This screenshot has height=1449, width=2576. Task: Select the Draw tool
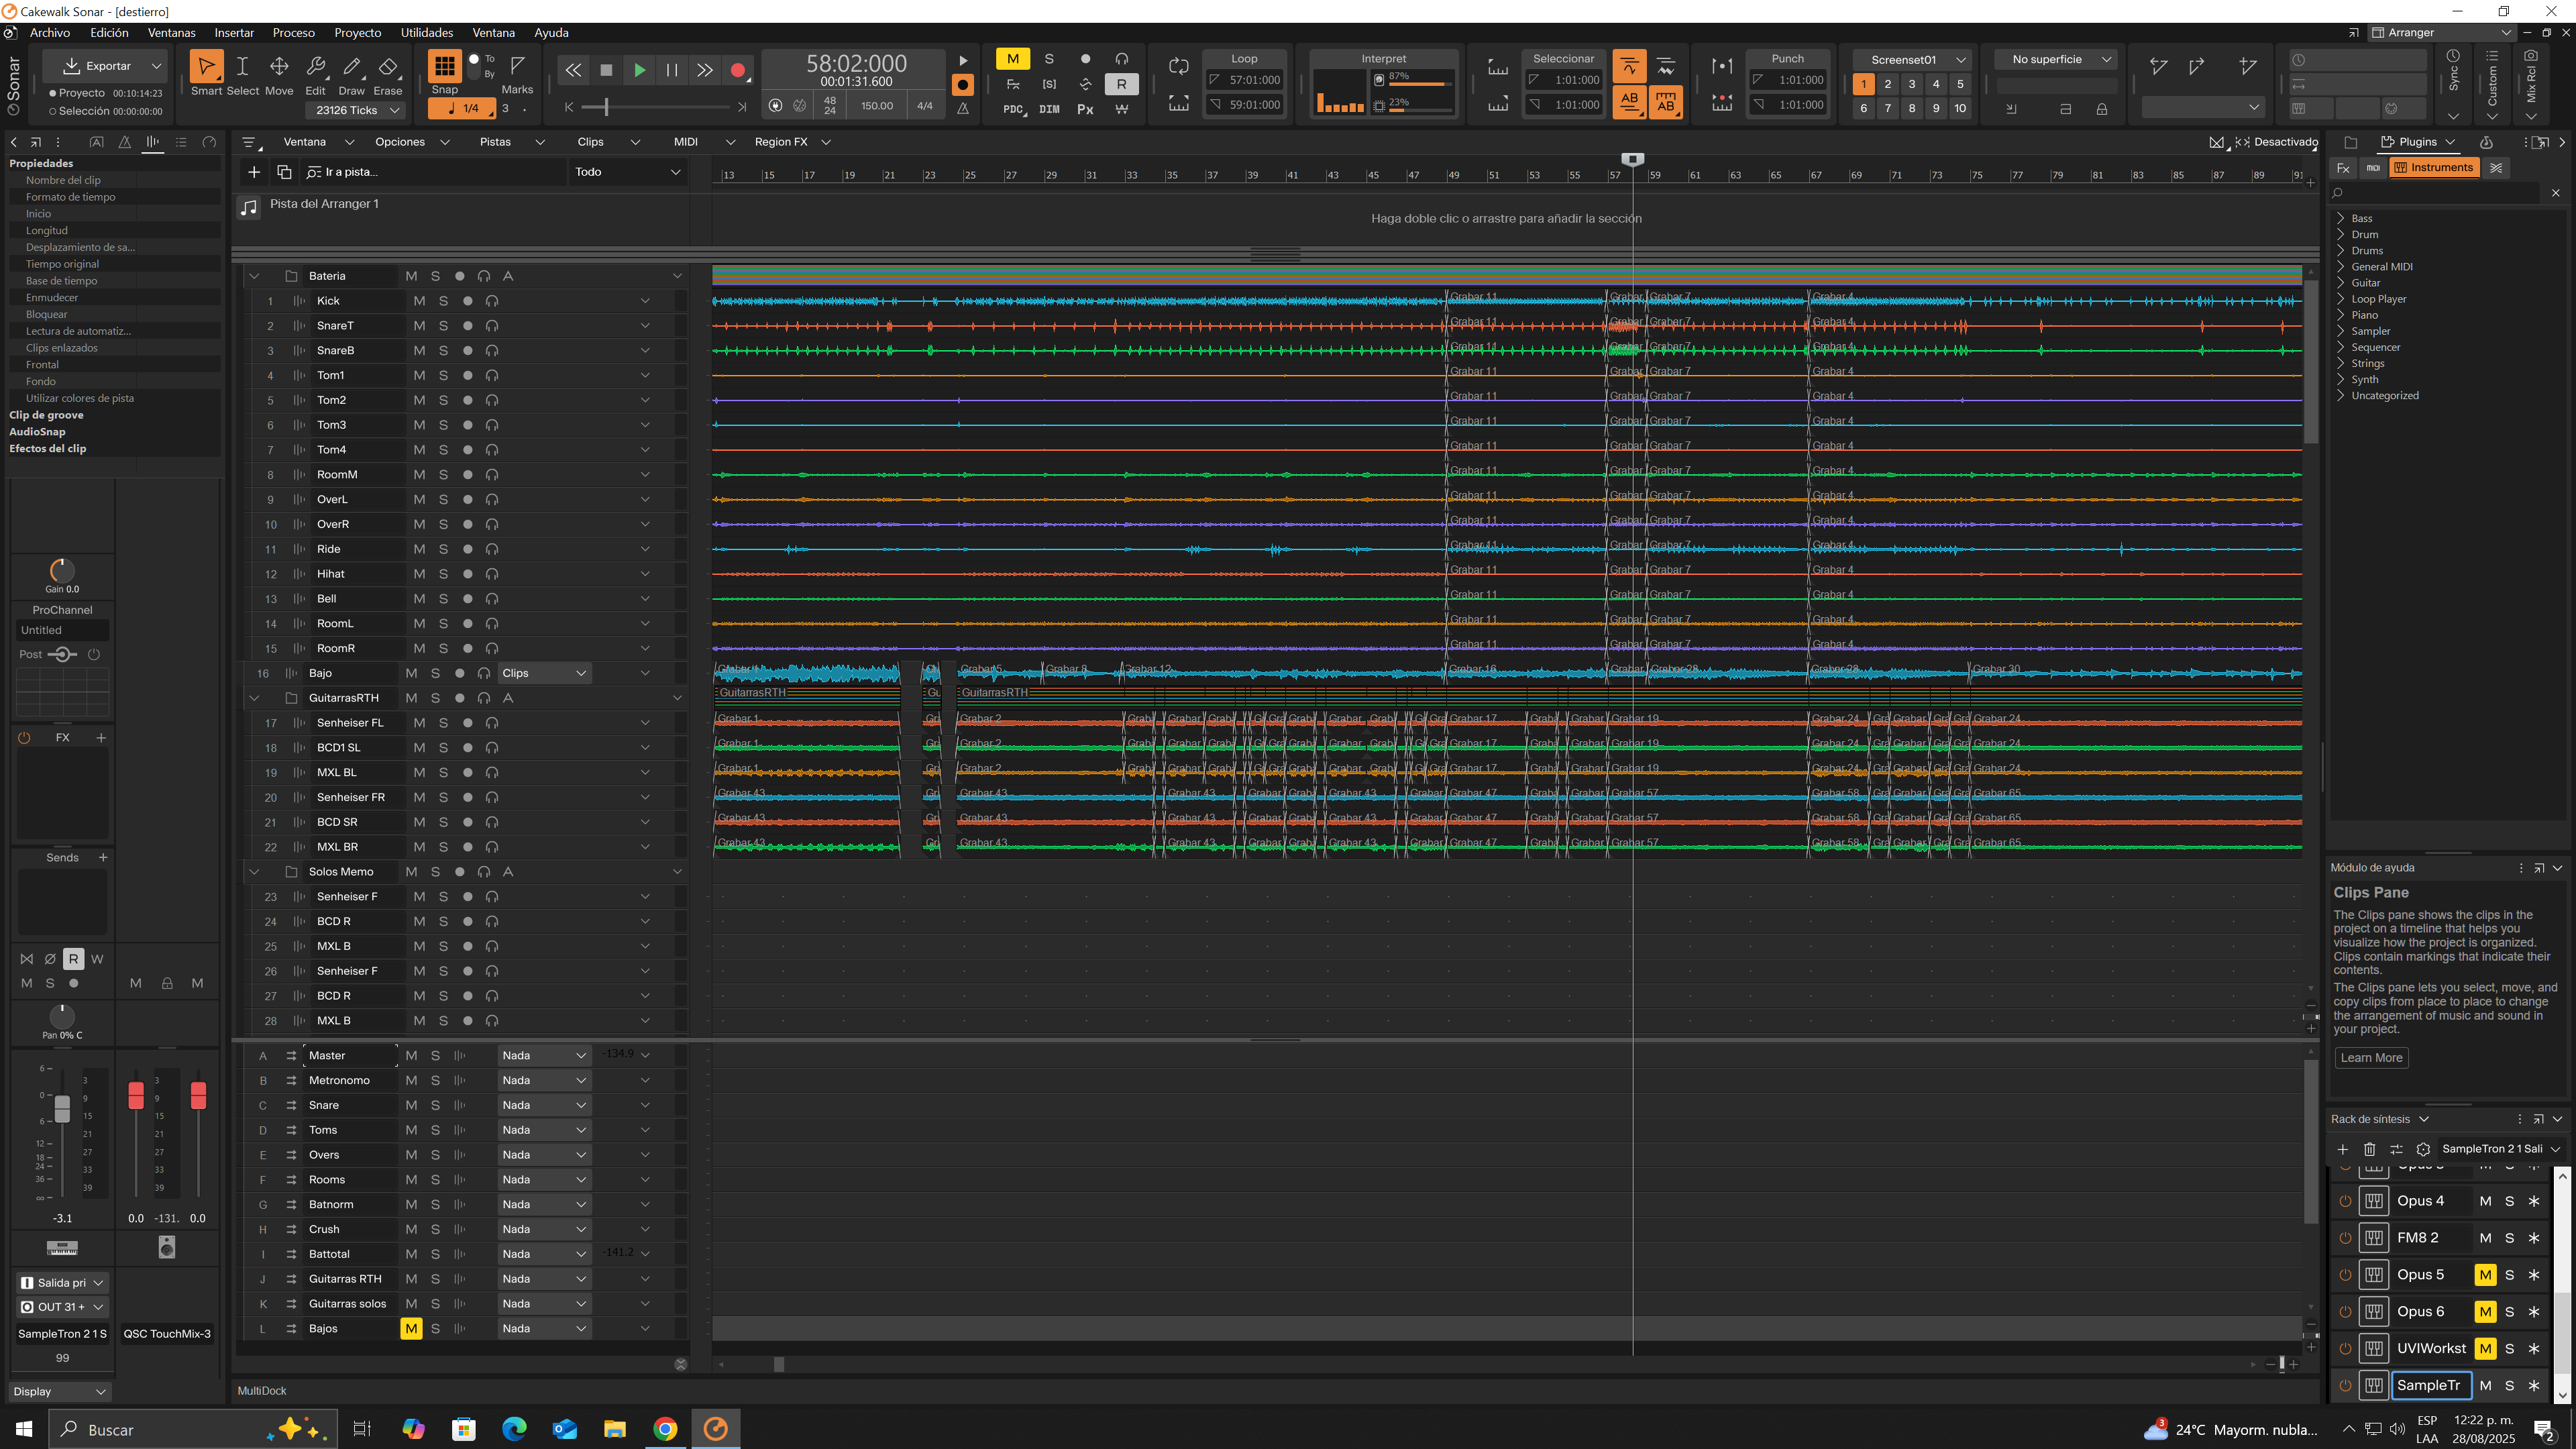point(352,67)
